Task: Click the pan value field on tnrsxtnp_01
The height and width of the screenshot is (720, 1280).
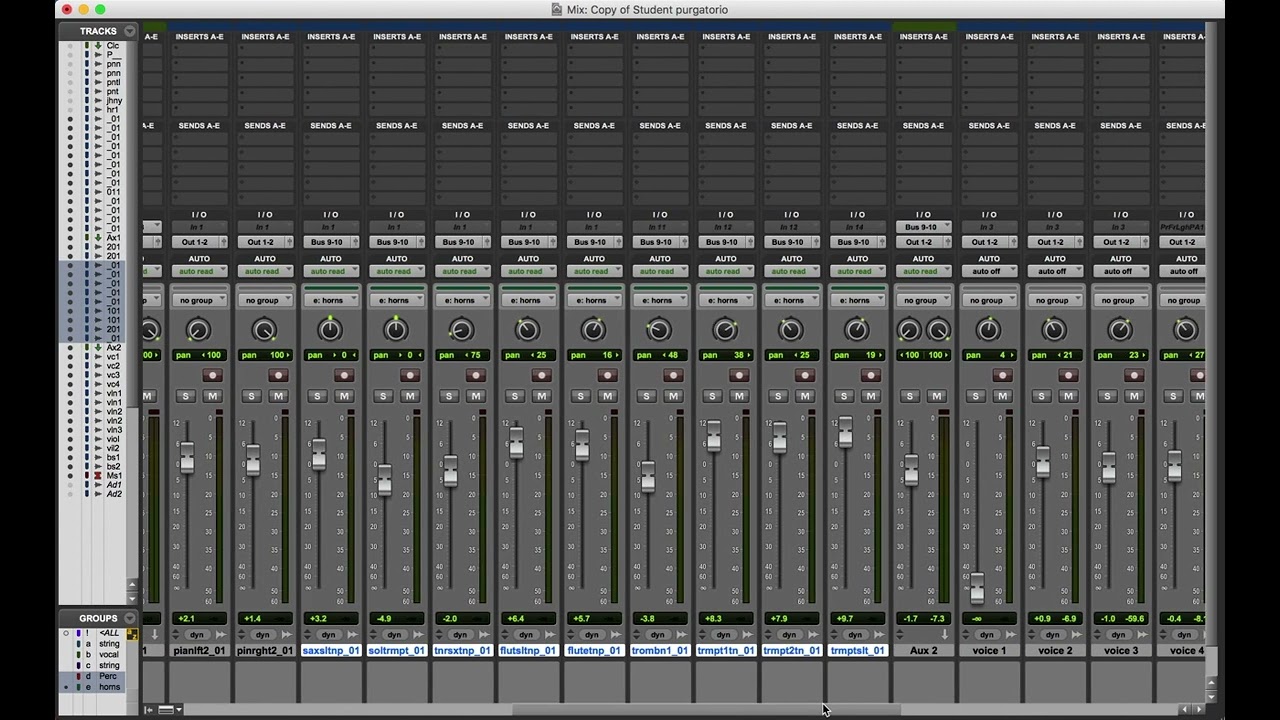Action: (462, 355)
